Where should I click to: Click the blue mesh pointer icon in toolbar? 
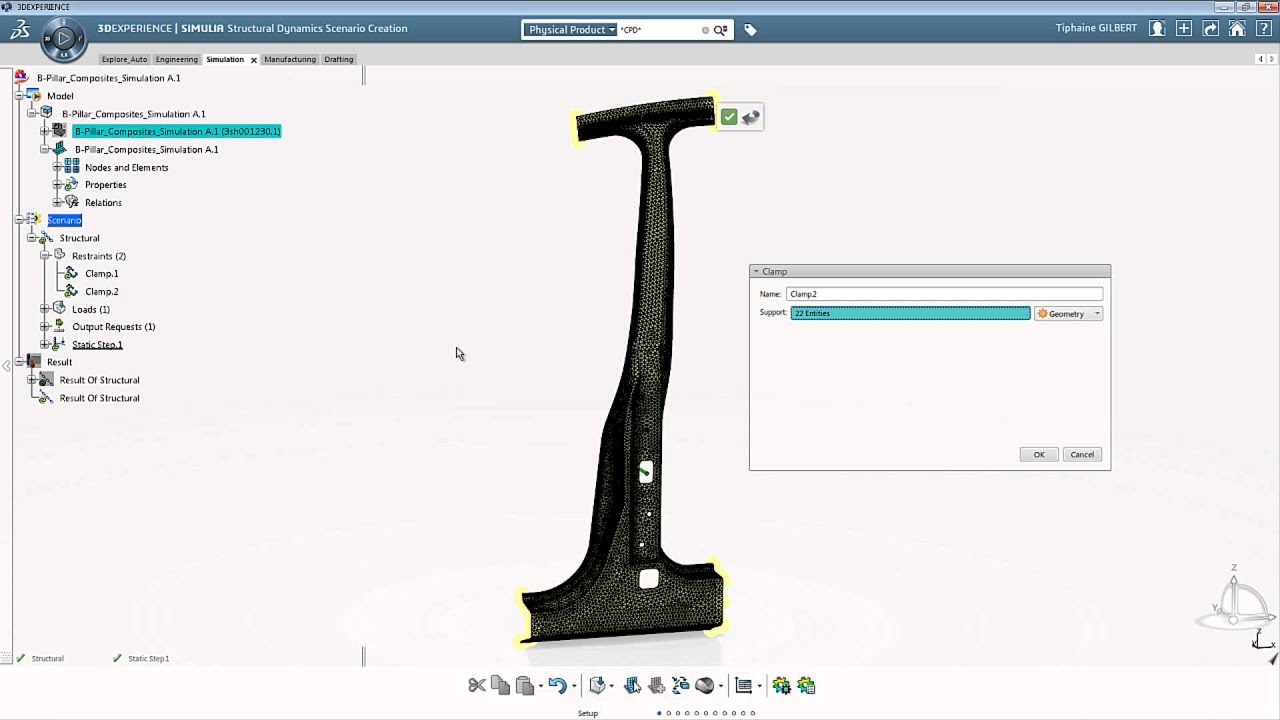coord(632,685)
